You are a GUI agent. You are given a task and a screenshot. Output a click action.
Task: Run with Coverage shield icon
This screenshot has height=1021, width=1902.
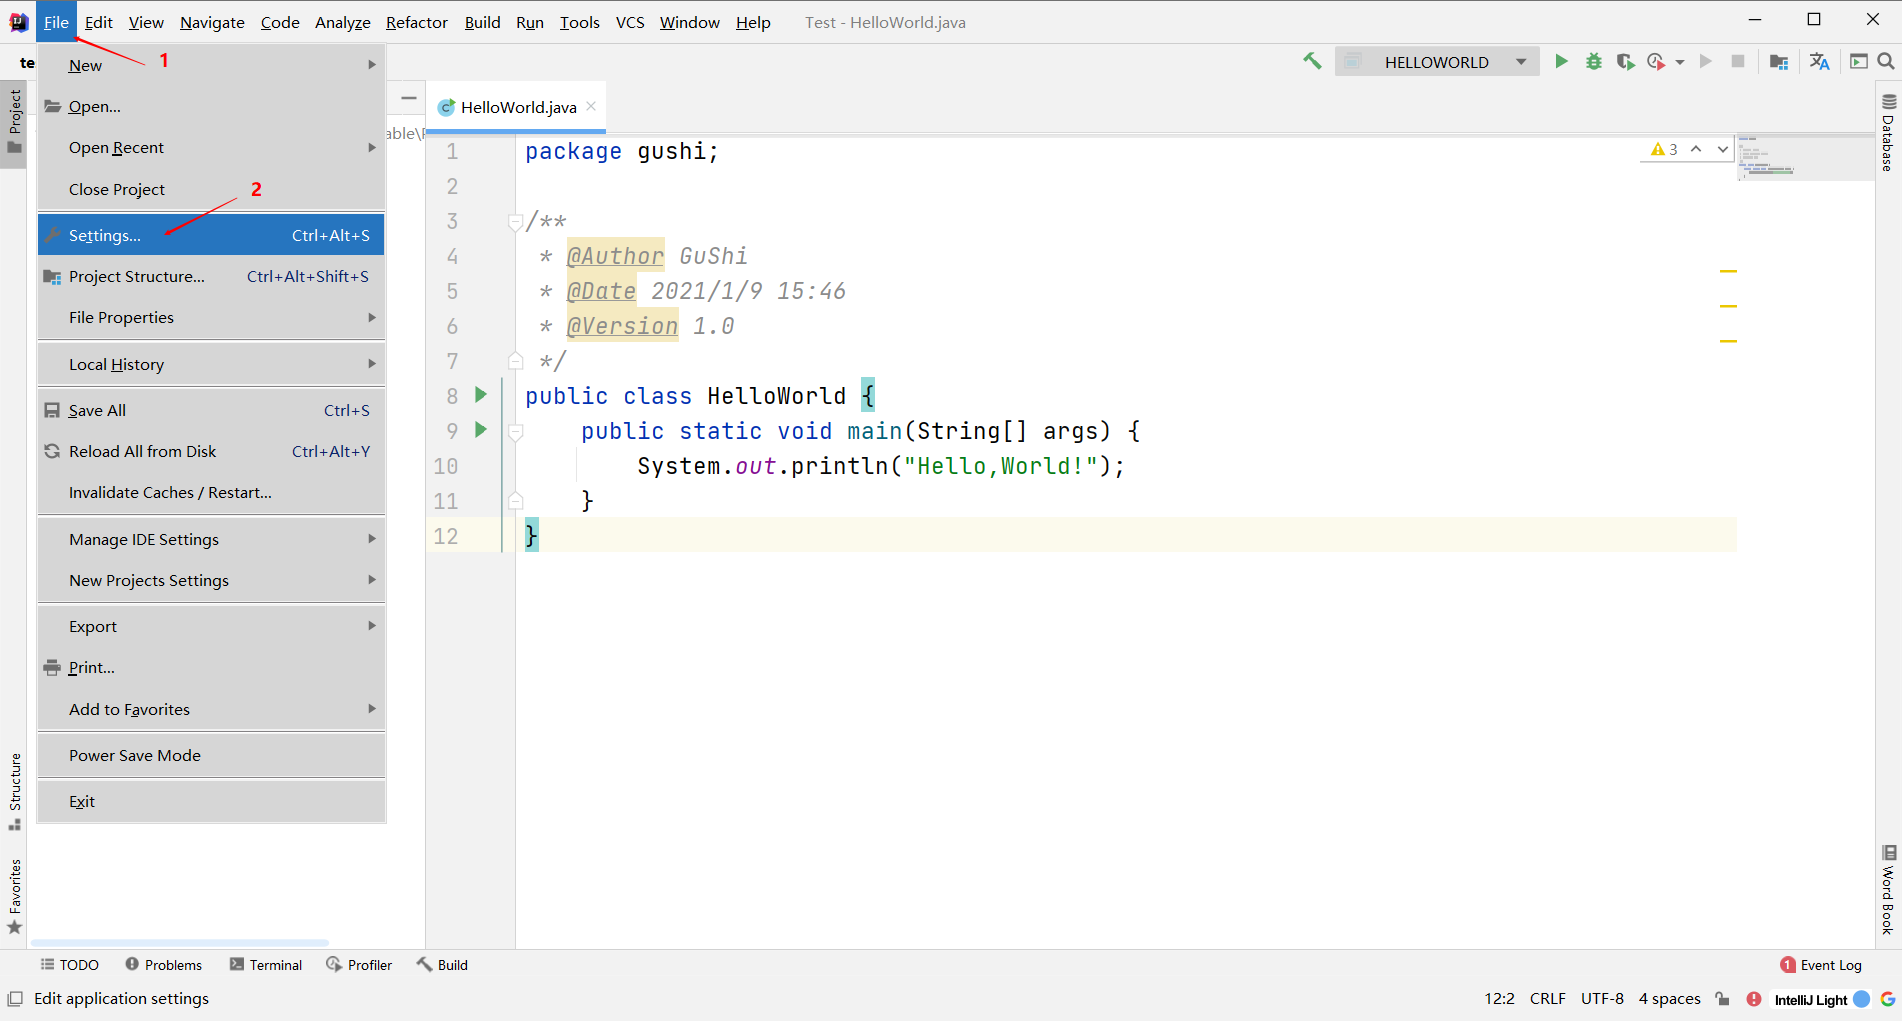coord(1625,61)
